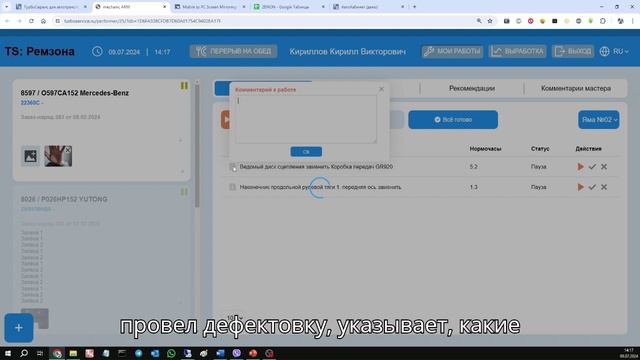Click the All ready (Всё готово) button
This screenshot has height=360, width=640.
(x=453, y=120)
